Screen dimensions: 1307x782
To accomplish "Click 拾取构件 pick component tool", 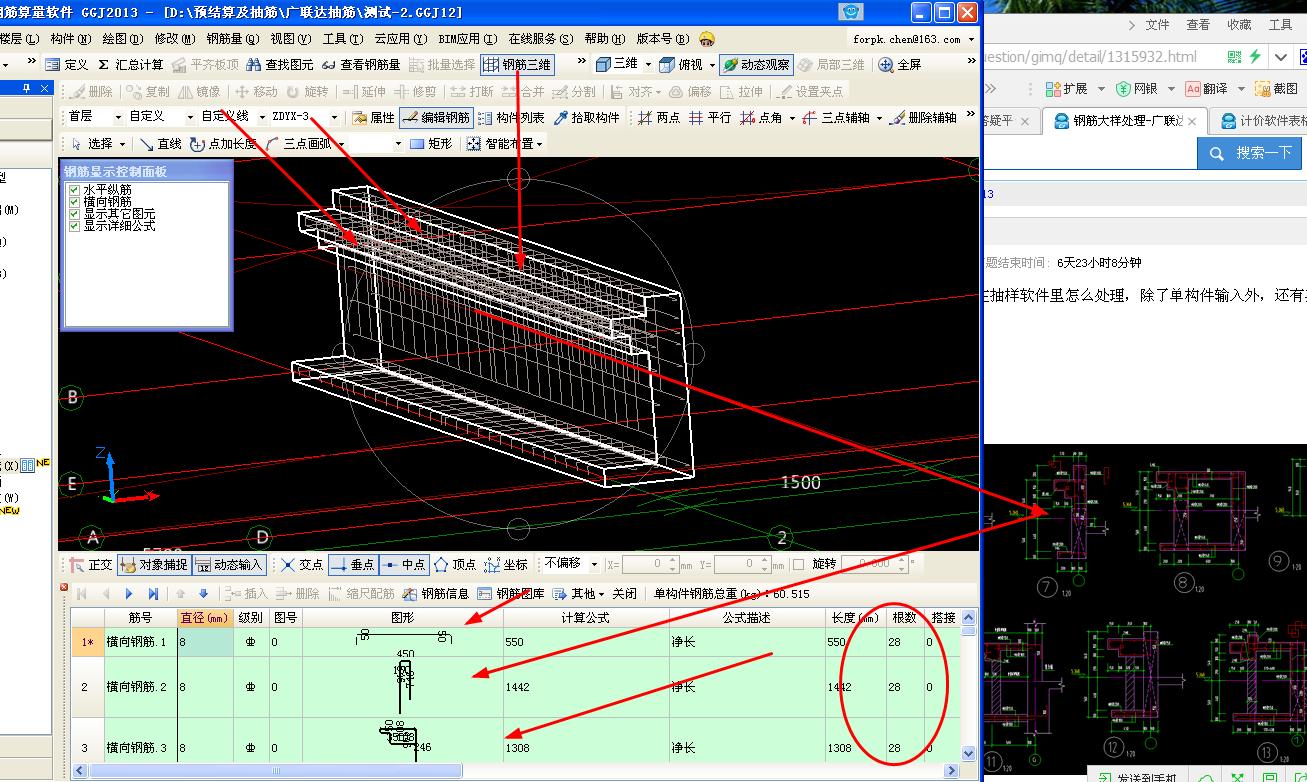I will pyautogui.click(x=586, y=118).
